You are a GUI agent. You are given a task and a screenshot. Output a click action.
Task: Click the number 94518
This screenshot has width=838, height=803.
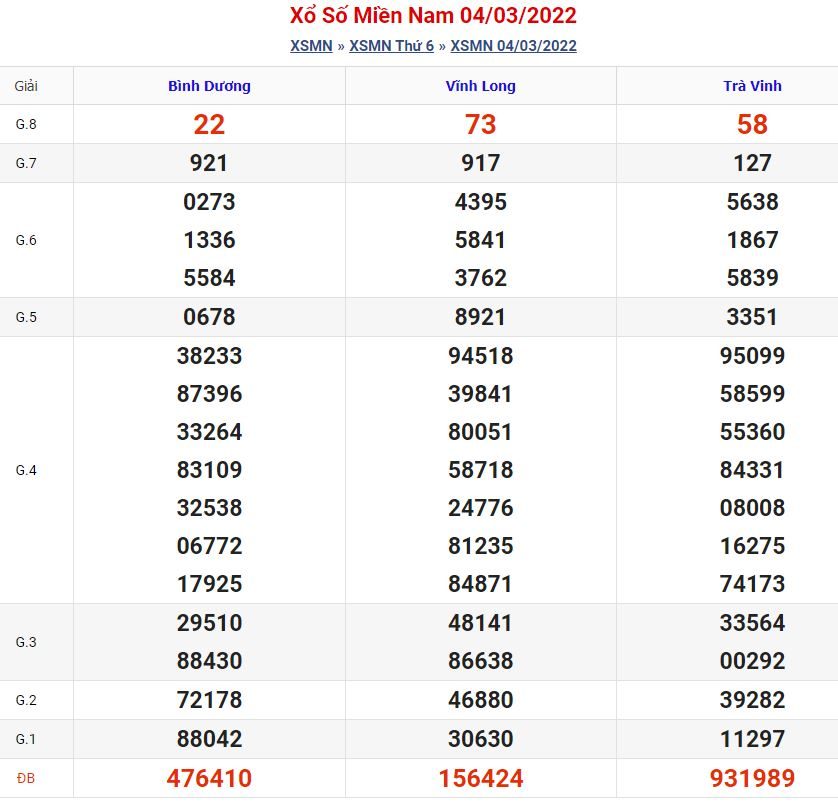[480, 356]
